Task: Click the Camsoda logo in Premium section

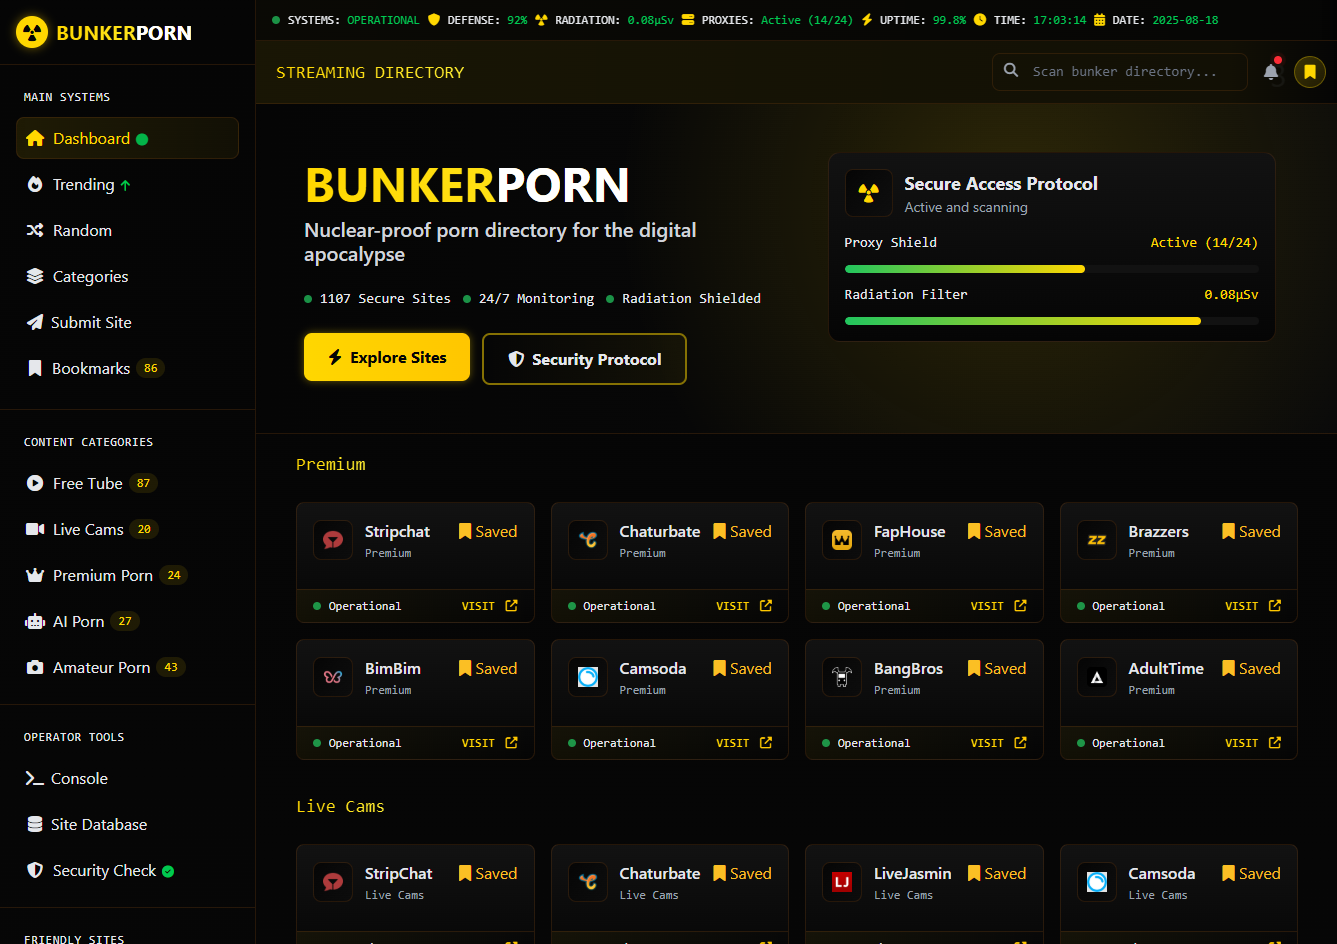Action: [x=588, y=677]
